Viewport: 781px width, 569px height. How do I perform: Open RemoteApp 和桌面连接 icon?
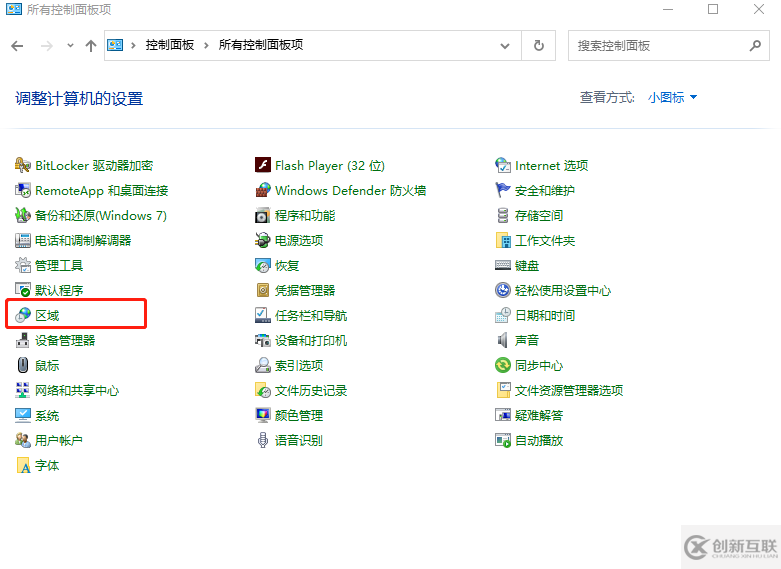click(x=22, y=190)
